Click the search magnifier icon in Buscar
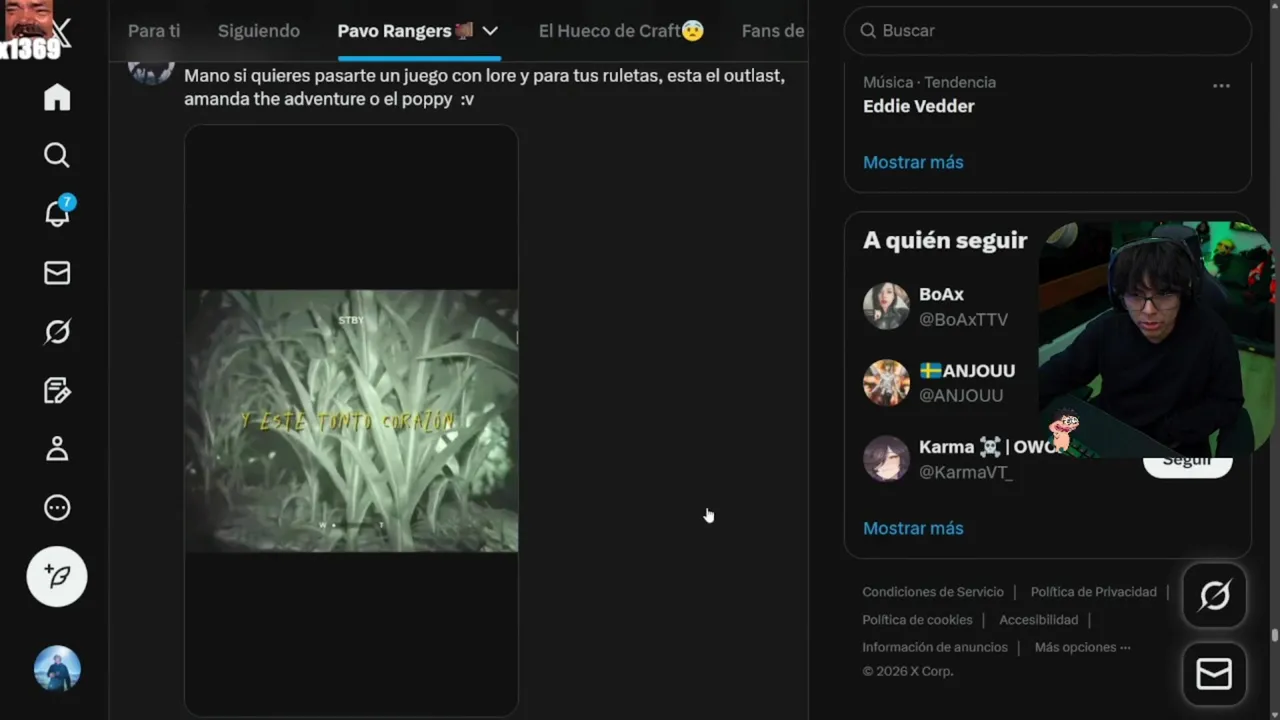 868,31
